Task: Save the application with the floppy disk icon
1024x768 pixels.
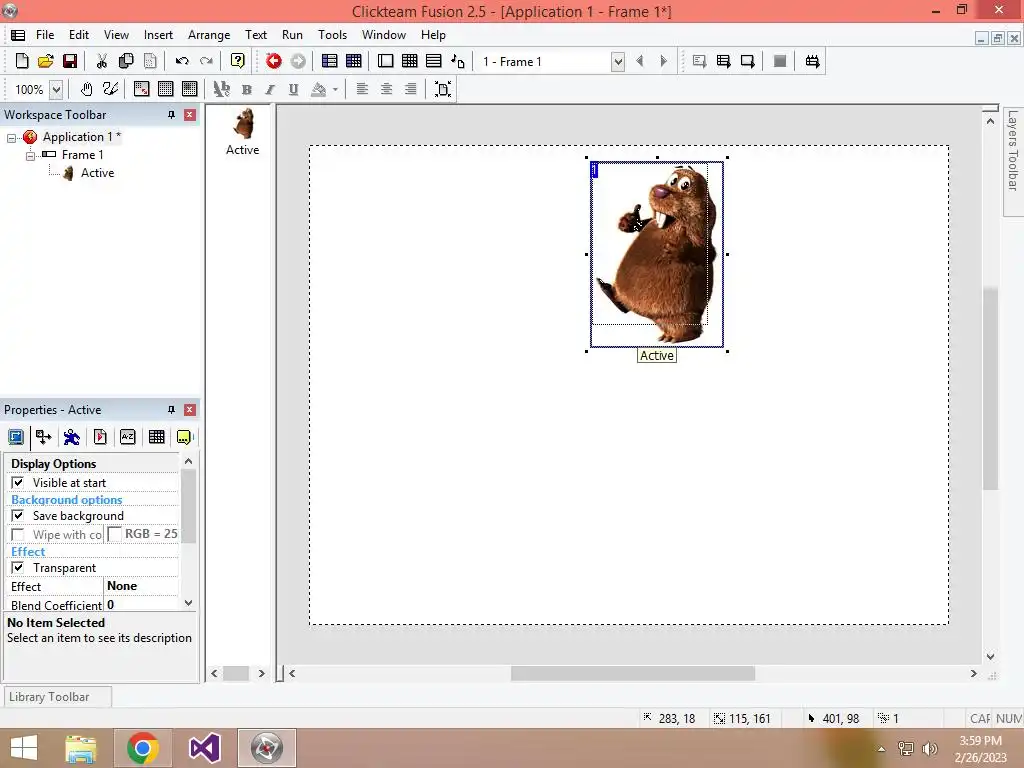Action: 70,61
